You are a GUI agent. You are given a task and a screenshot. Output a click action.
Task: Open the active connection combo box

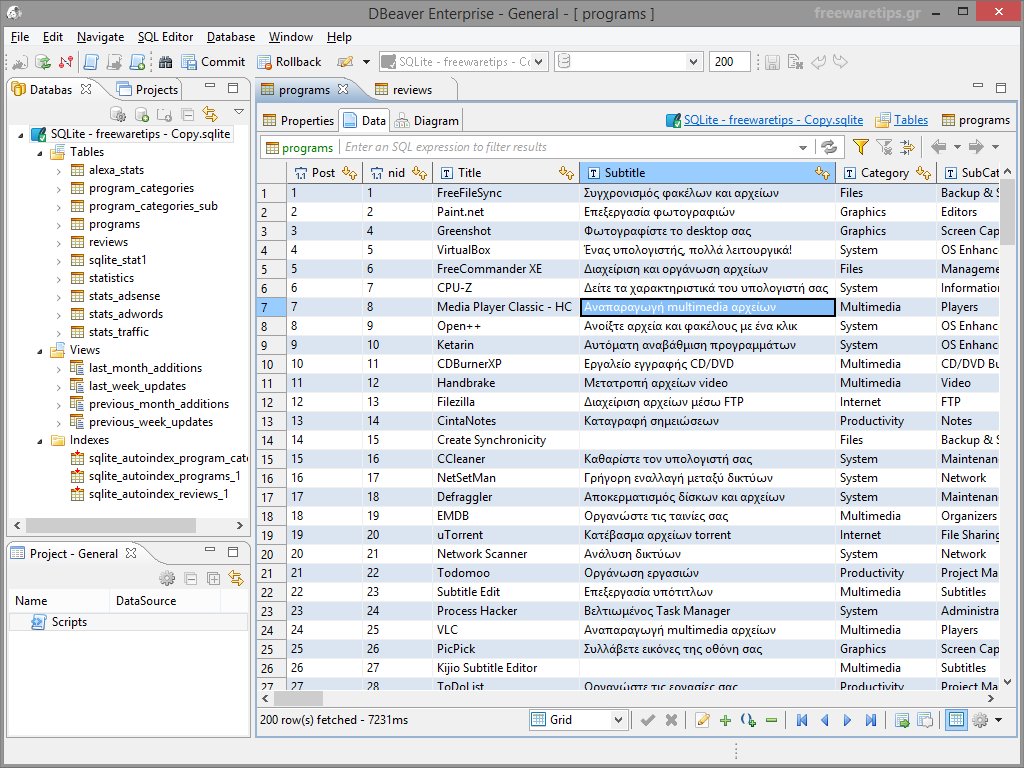(x=463, y=61)
